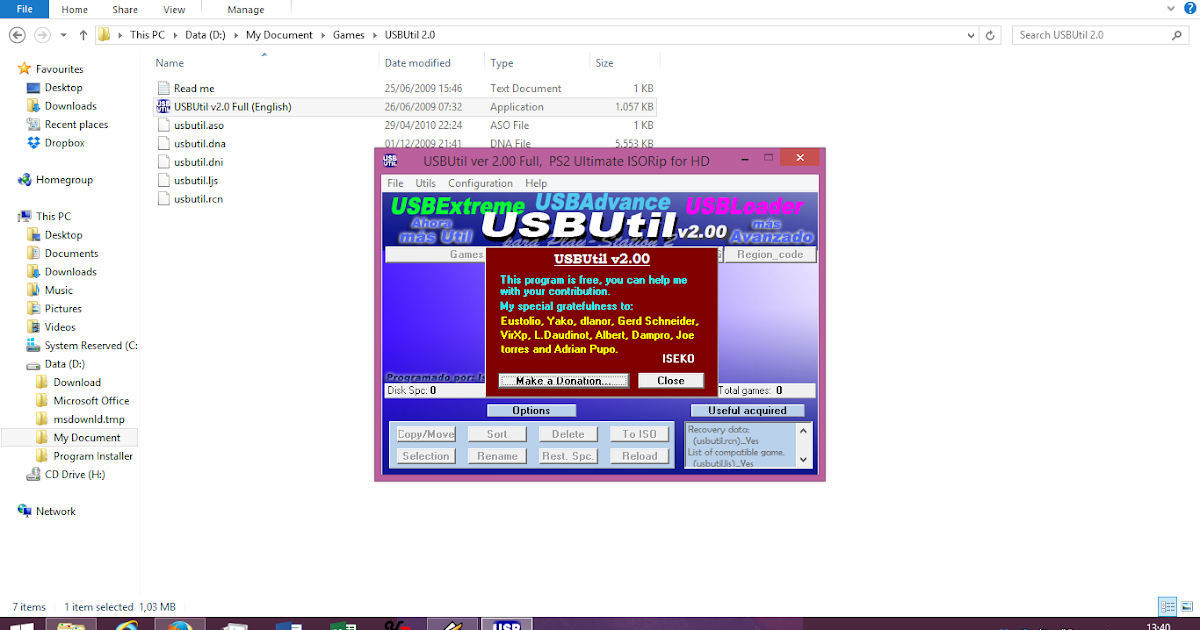Click scroll-up arrow in Useful acquired box
This screenshot has height=630, width=1200.
tap(803, 431)
